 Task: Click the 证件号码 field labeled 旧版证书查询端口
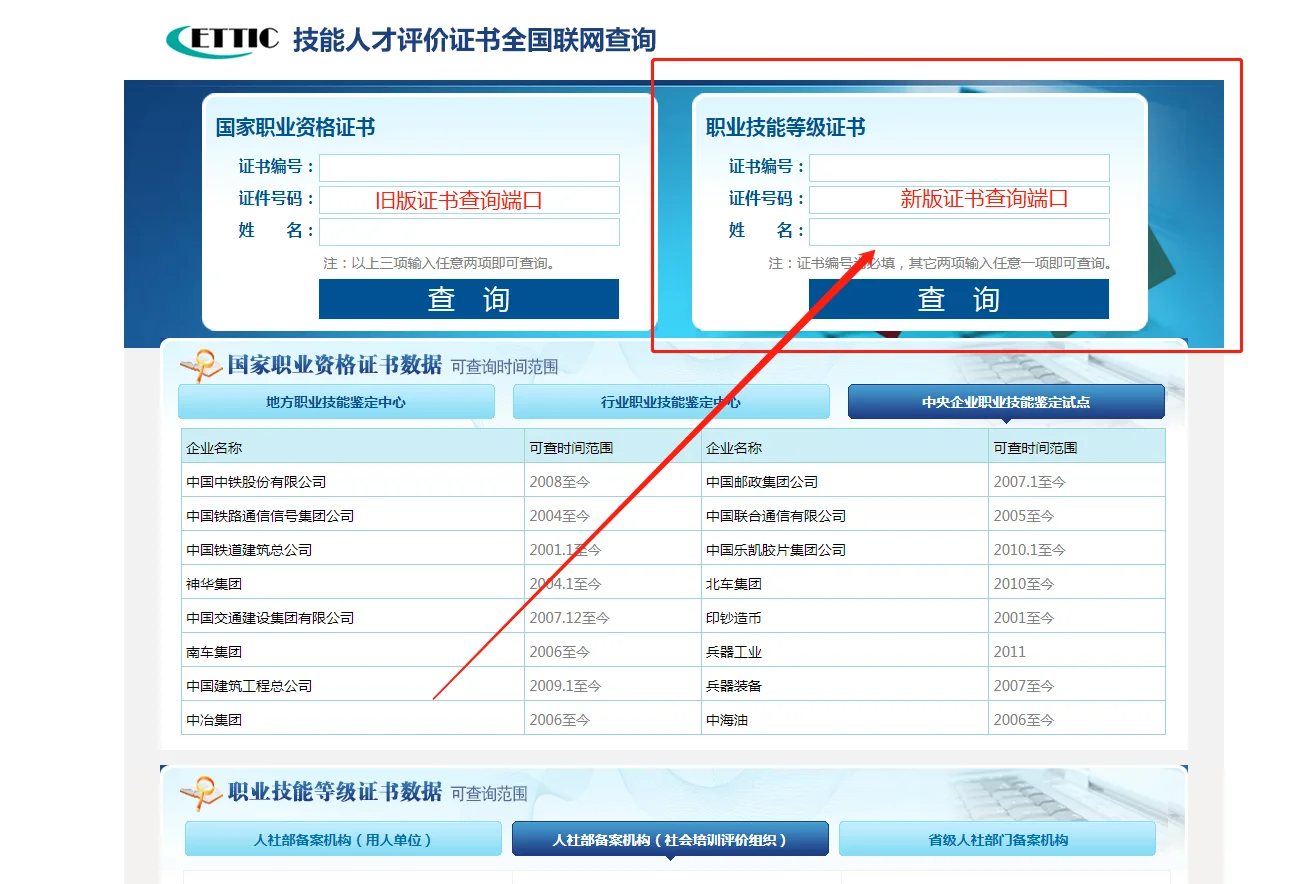[x=469, y=199]
